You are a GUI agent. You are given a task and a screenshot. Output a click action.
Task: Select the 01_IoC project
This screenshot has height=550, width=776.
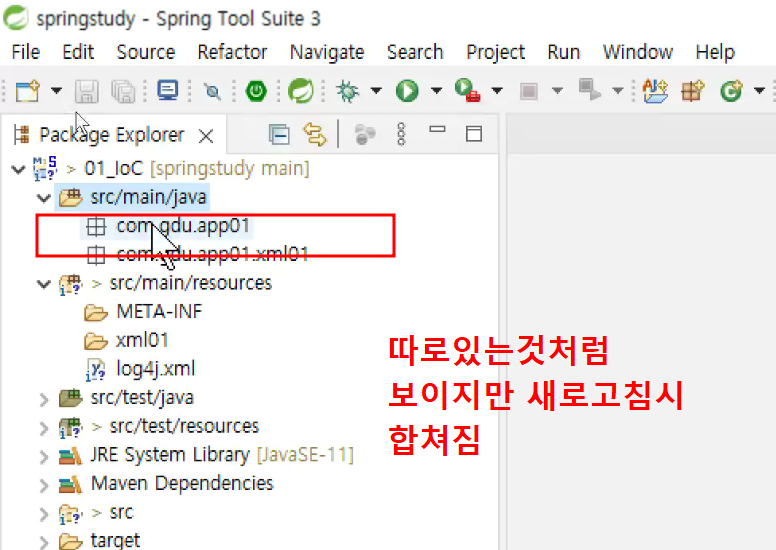[x=196, y=169]
